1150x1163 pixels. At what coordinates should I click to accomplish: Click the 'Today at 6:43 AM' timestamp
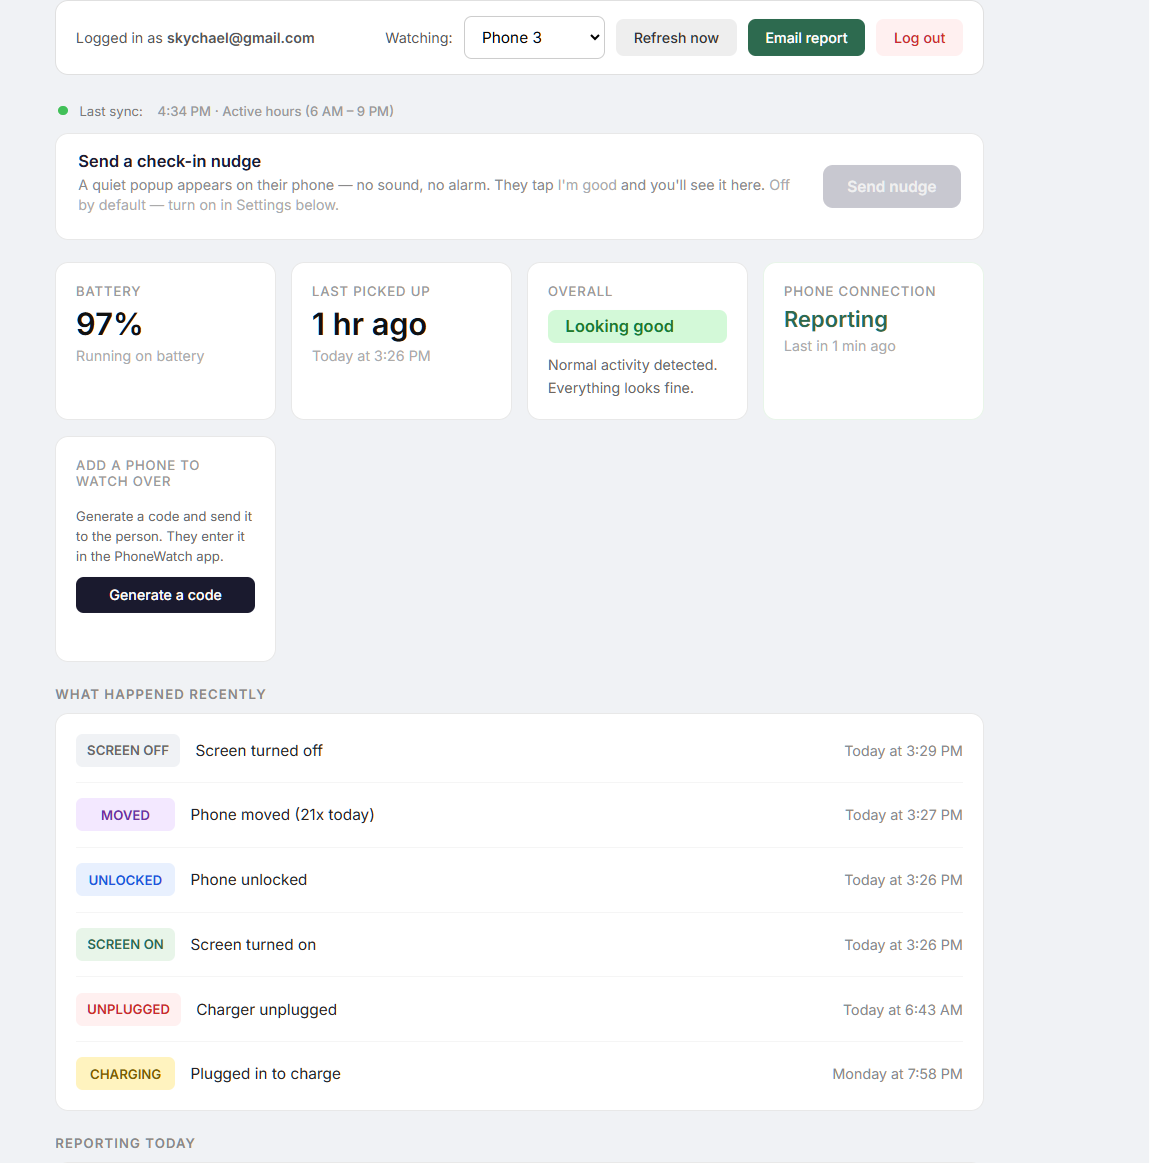click(903, 1010)
